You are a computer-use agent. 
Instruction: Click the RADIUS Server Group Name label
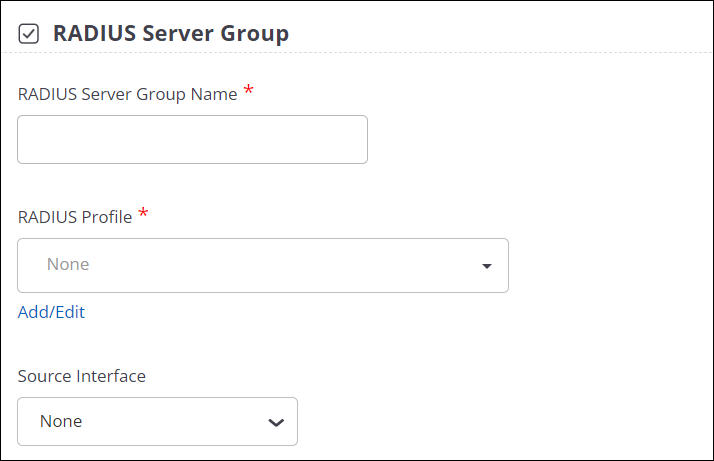pos(128,94)
